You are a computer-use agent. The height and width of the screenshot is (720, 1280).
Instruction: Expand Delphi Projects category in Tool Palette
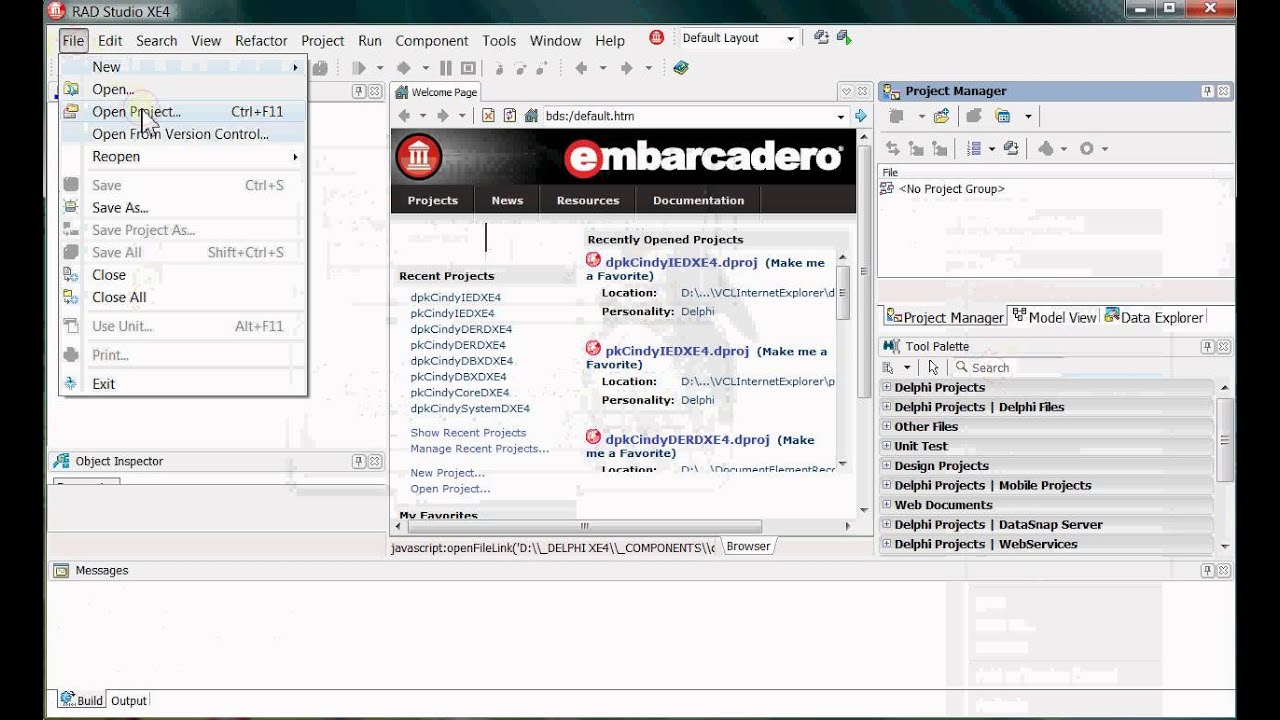click(x=886, y=387)
